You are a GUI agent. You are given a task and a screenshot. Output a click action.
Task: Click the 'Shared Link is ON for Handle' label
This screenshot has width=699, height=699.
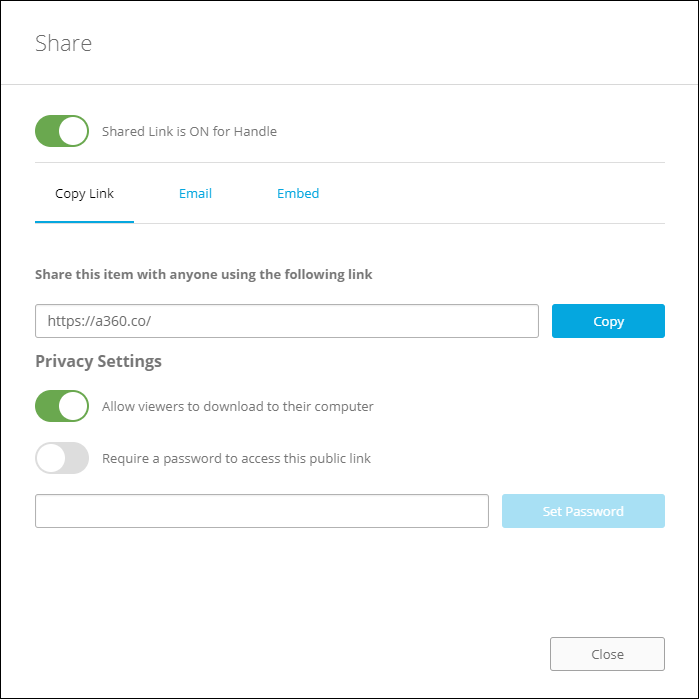(189, 131)
